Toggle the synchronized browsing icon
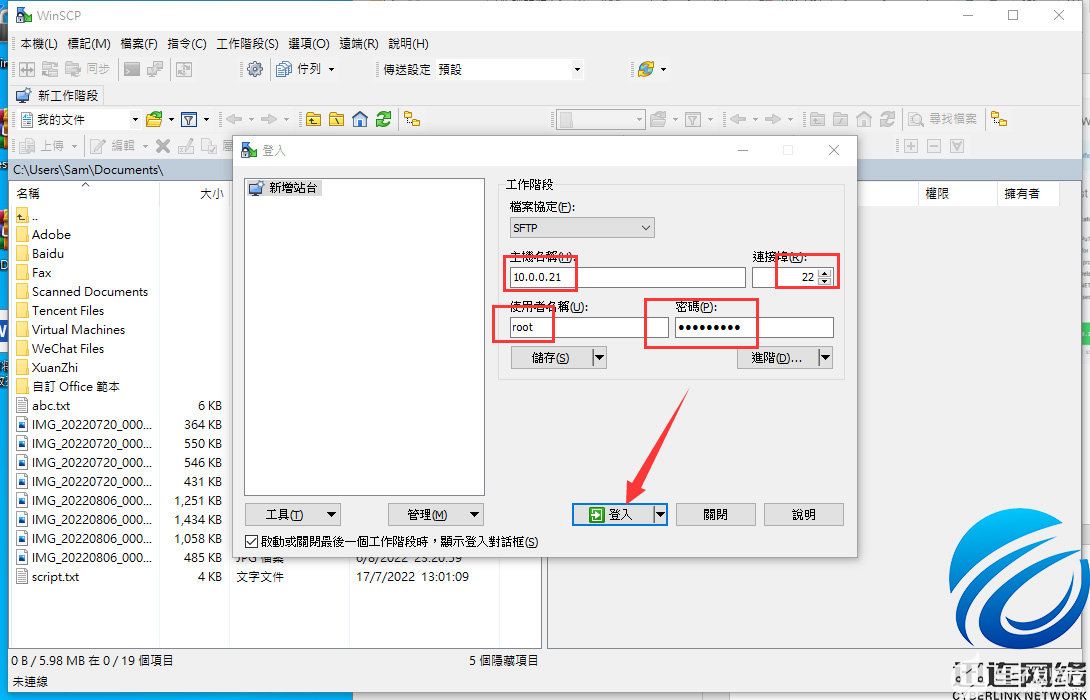 pos(184,70)
